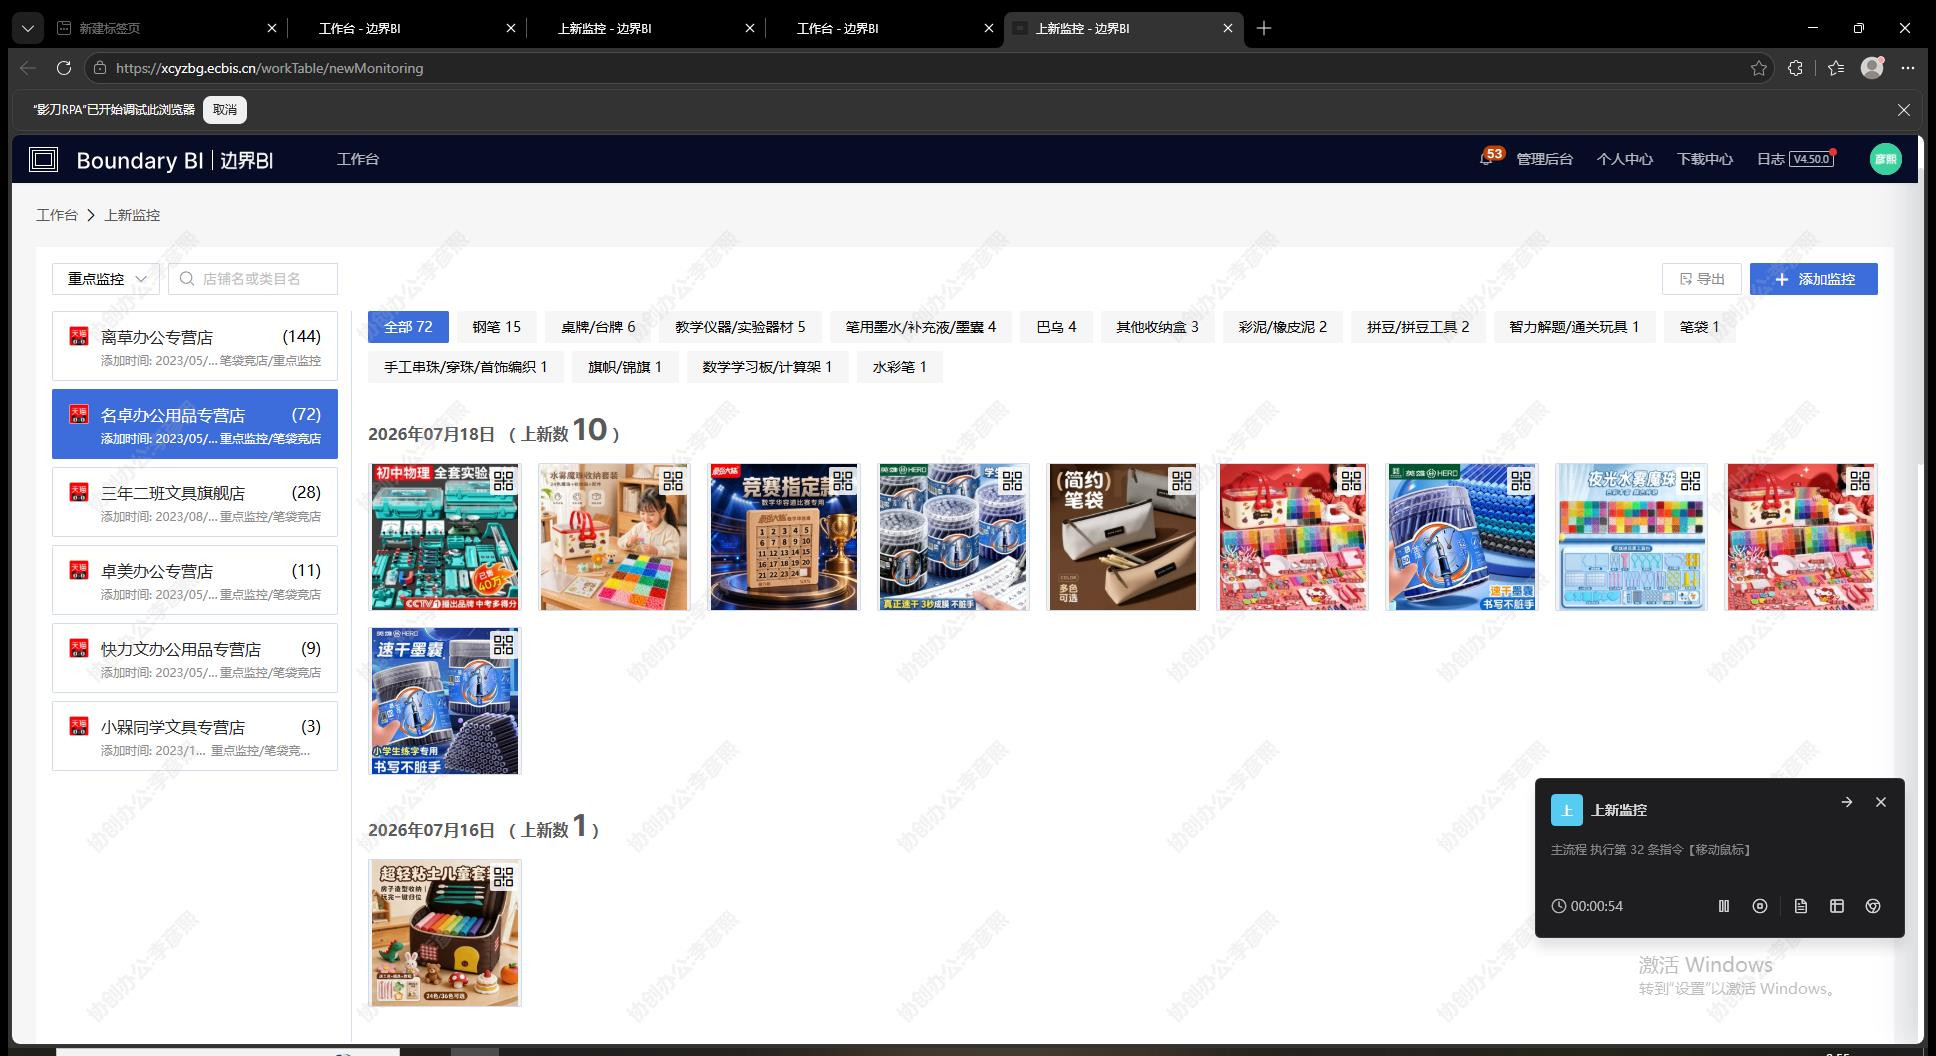The height and width of the screenshot is (1056, 1936).
Task: Switch to the 新建标签页 browser tab
Action: (166, 28)
